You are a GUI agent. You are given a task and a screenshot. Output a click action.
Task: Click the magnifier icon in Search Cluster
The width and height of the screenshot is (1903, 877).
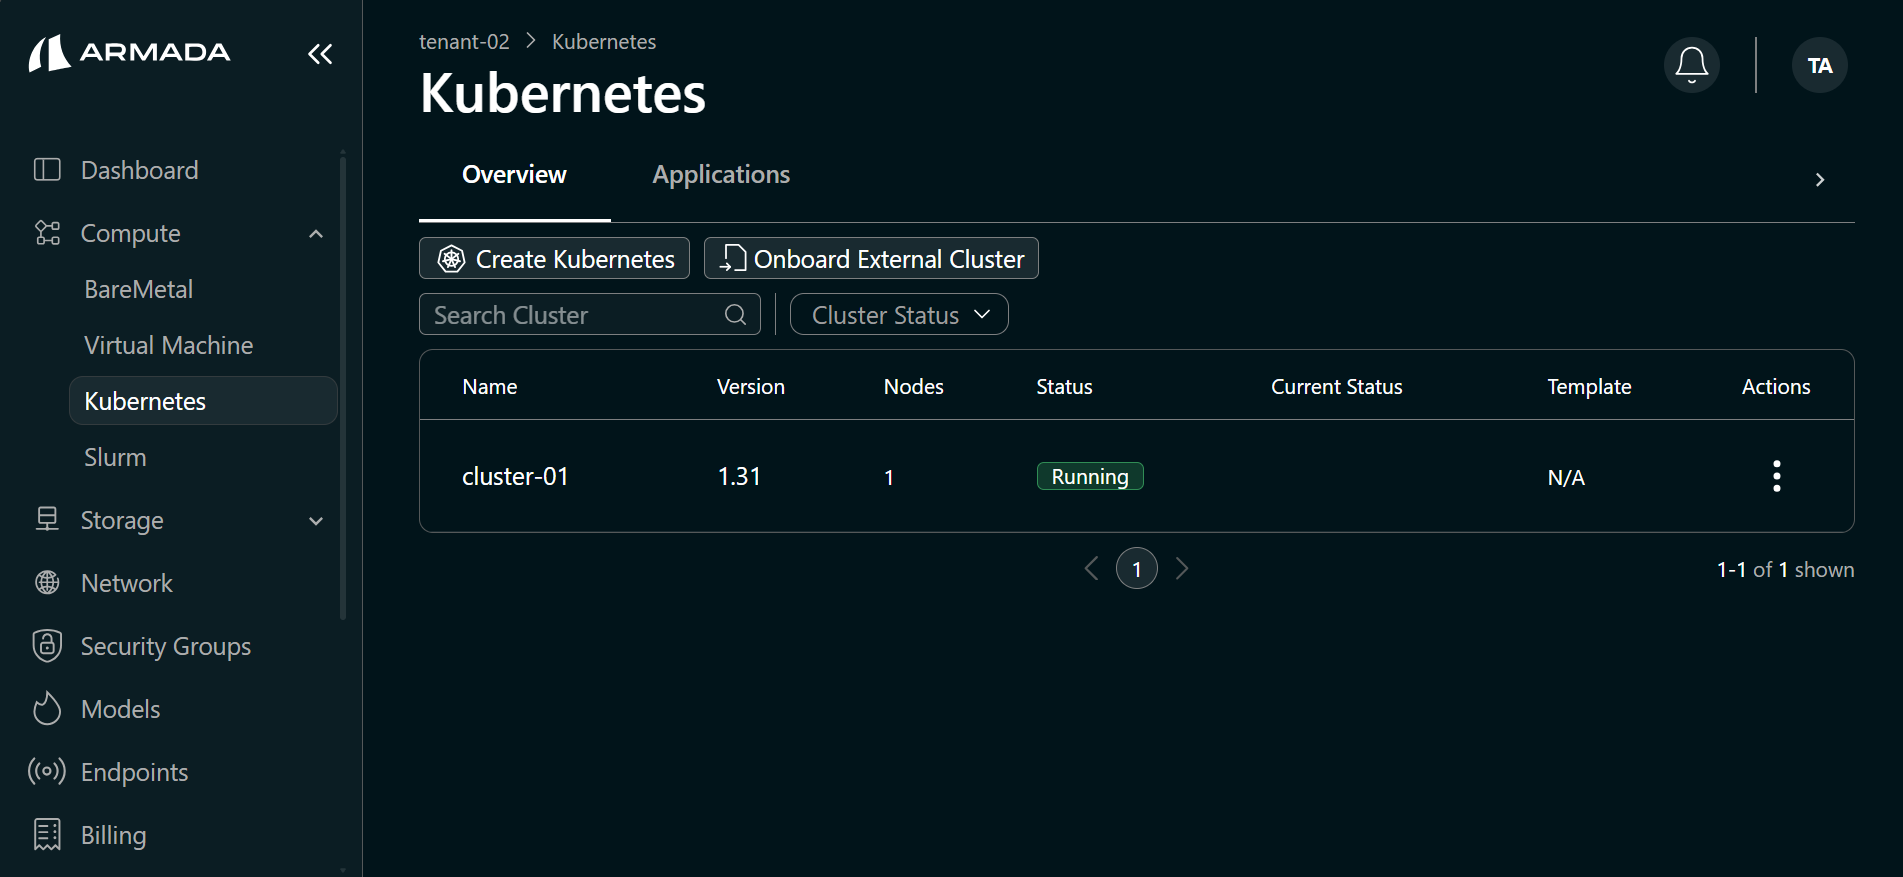click(x=735, y=315)
